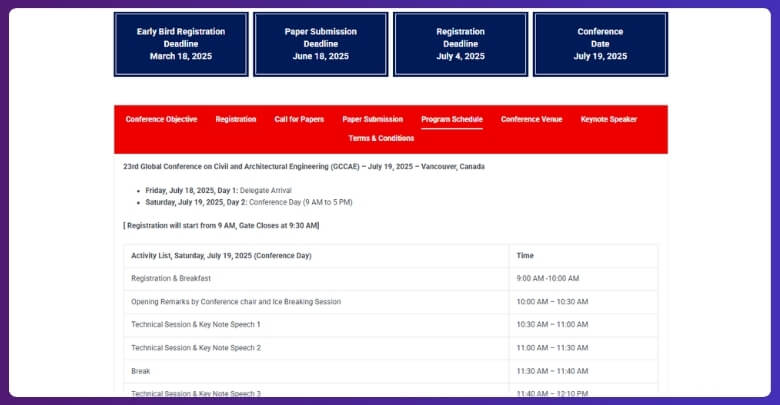Click the 11:00 AM – 11:30 AM time cell
This screenshot has width=780, height=405.
pos(584,348)
